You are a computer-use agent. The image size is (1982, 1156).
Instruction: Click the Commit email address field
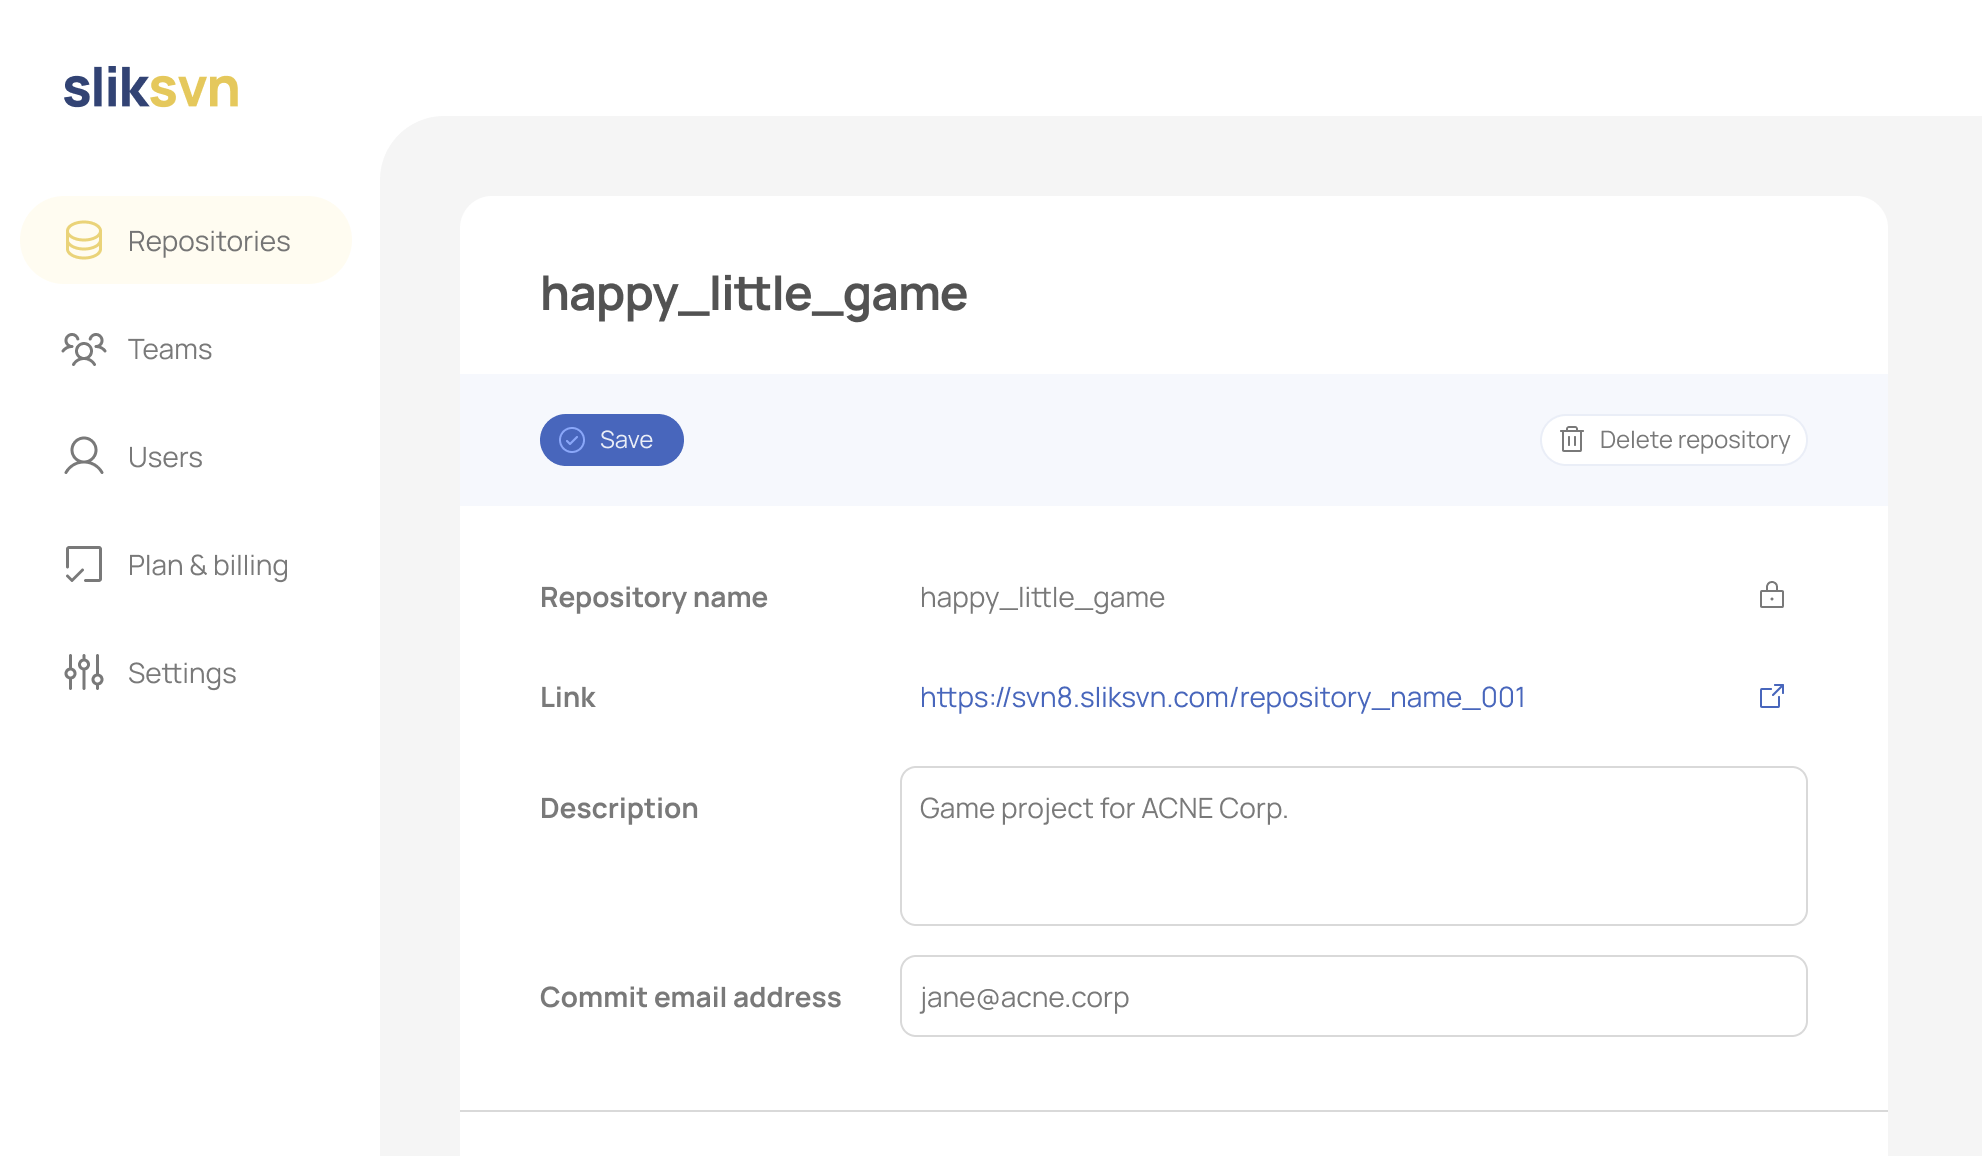1354,996
